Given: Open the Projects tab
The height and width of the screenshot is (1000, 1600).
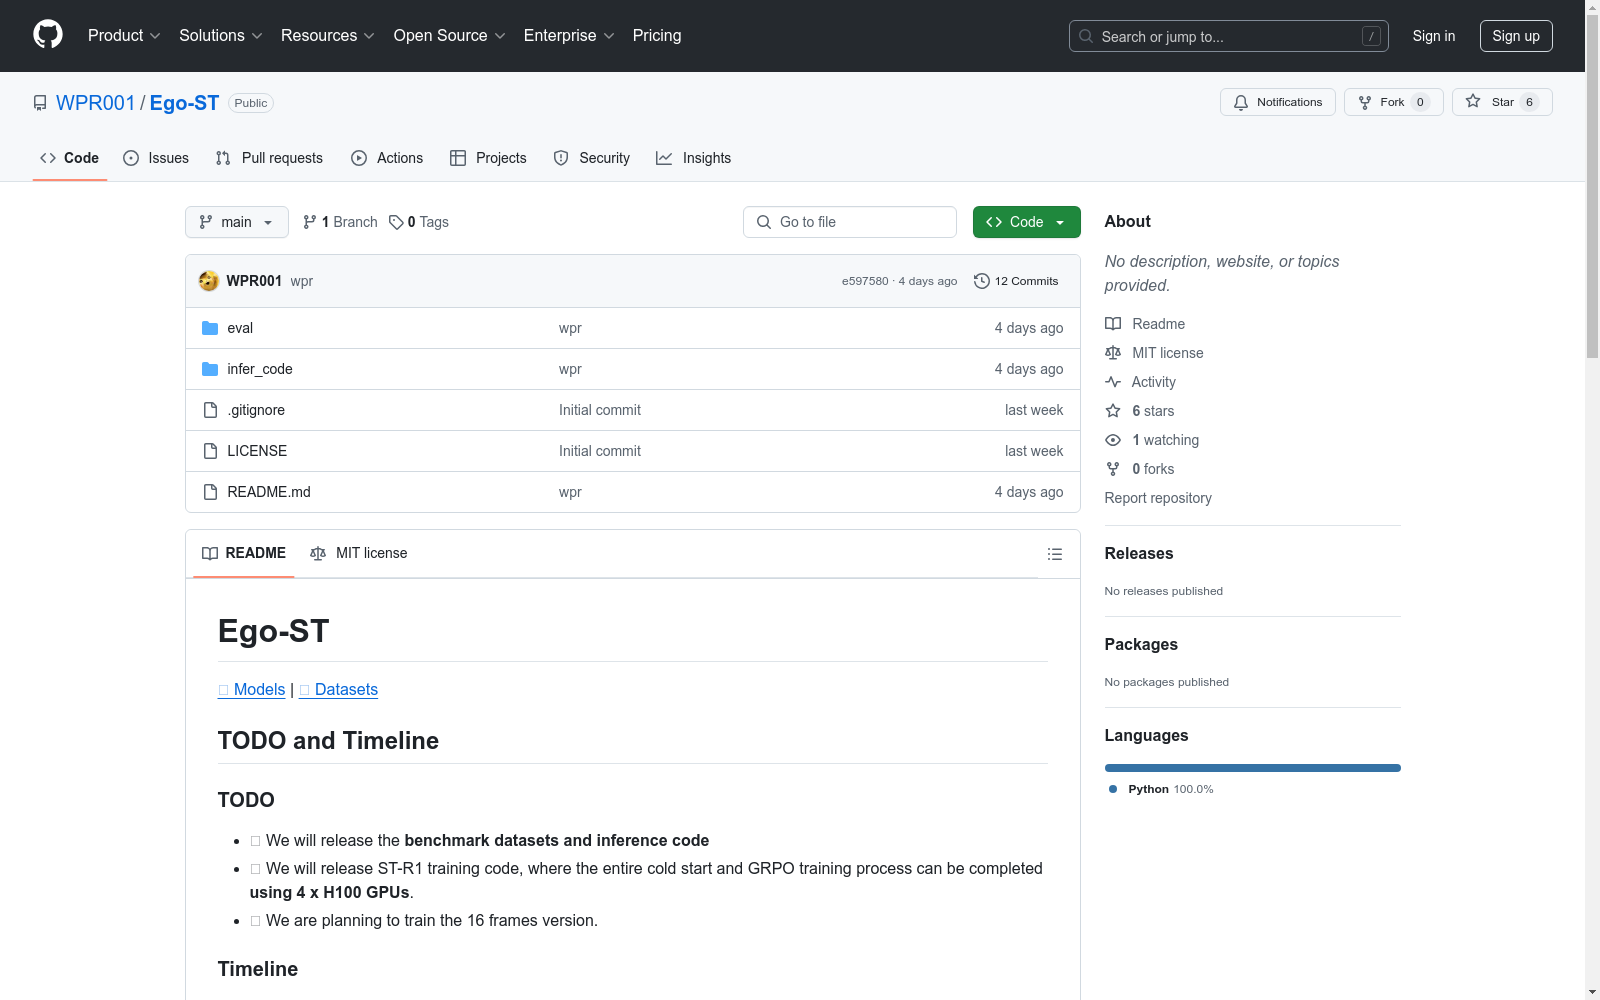Looking at the screenshot, I should pyautogui.click(x=488, y=158).
